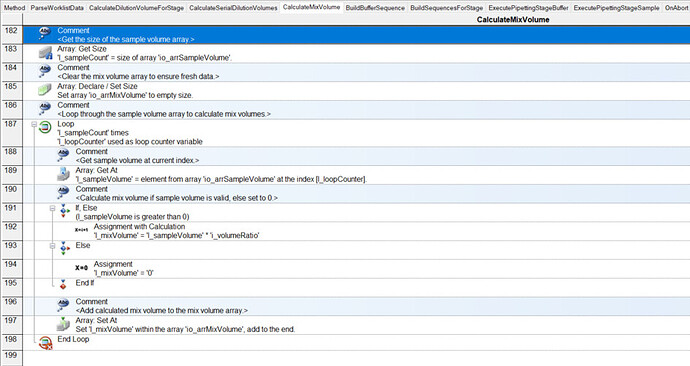Click the Else icon on line 193

pyautogui.click(x=65, y=249)
